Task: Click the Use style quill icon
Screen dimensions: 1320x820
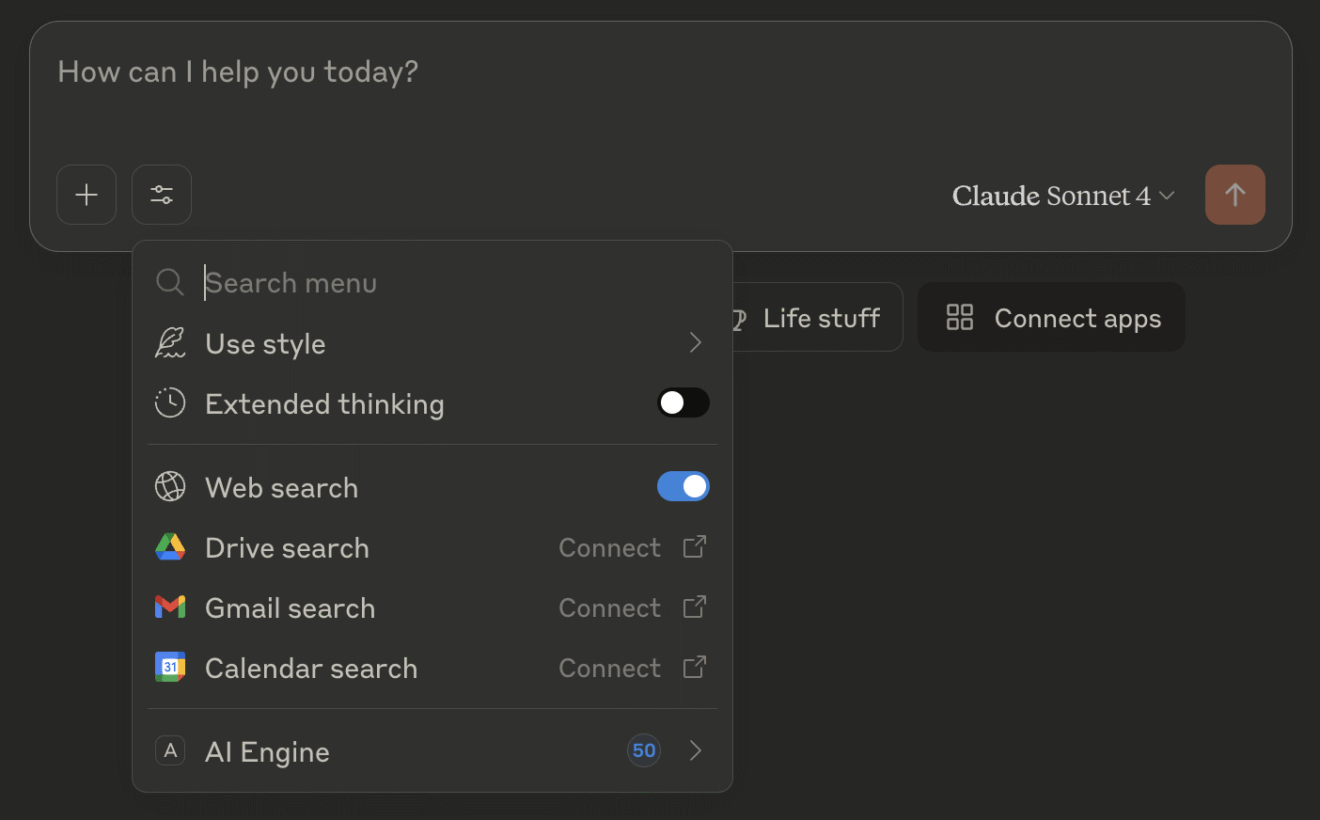Action: click(170, 343)
